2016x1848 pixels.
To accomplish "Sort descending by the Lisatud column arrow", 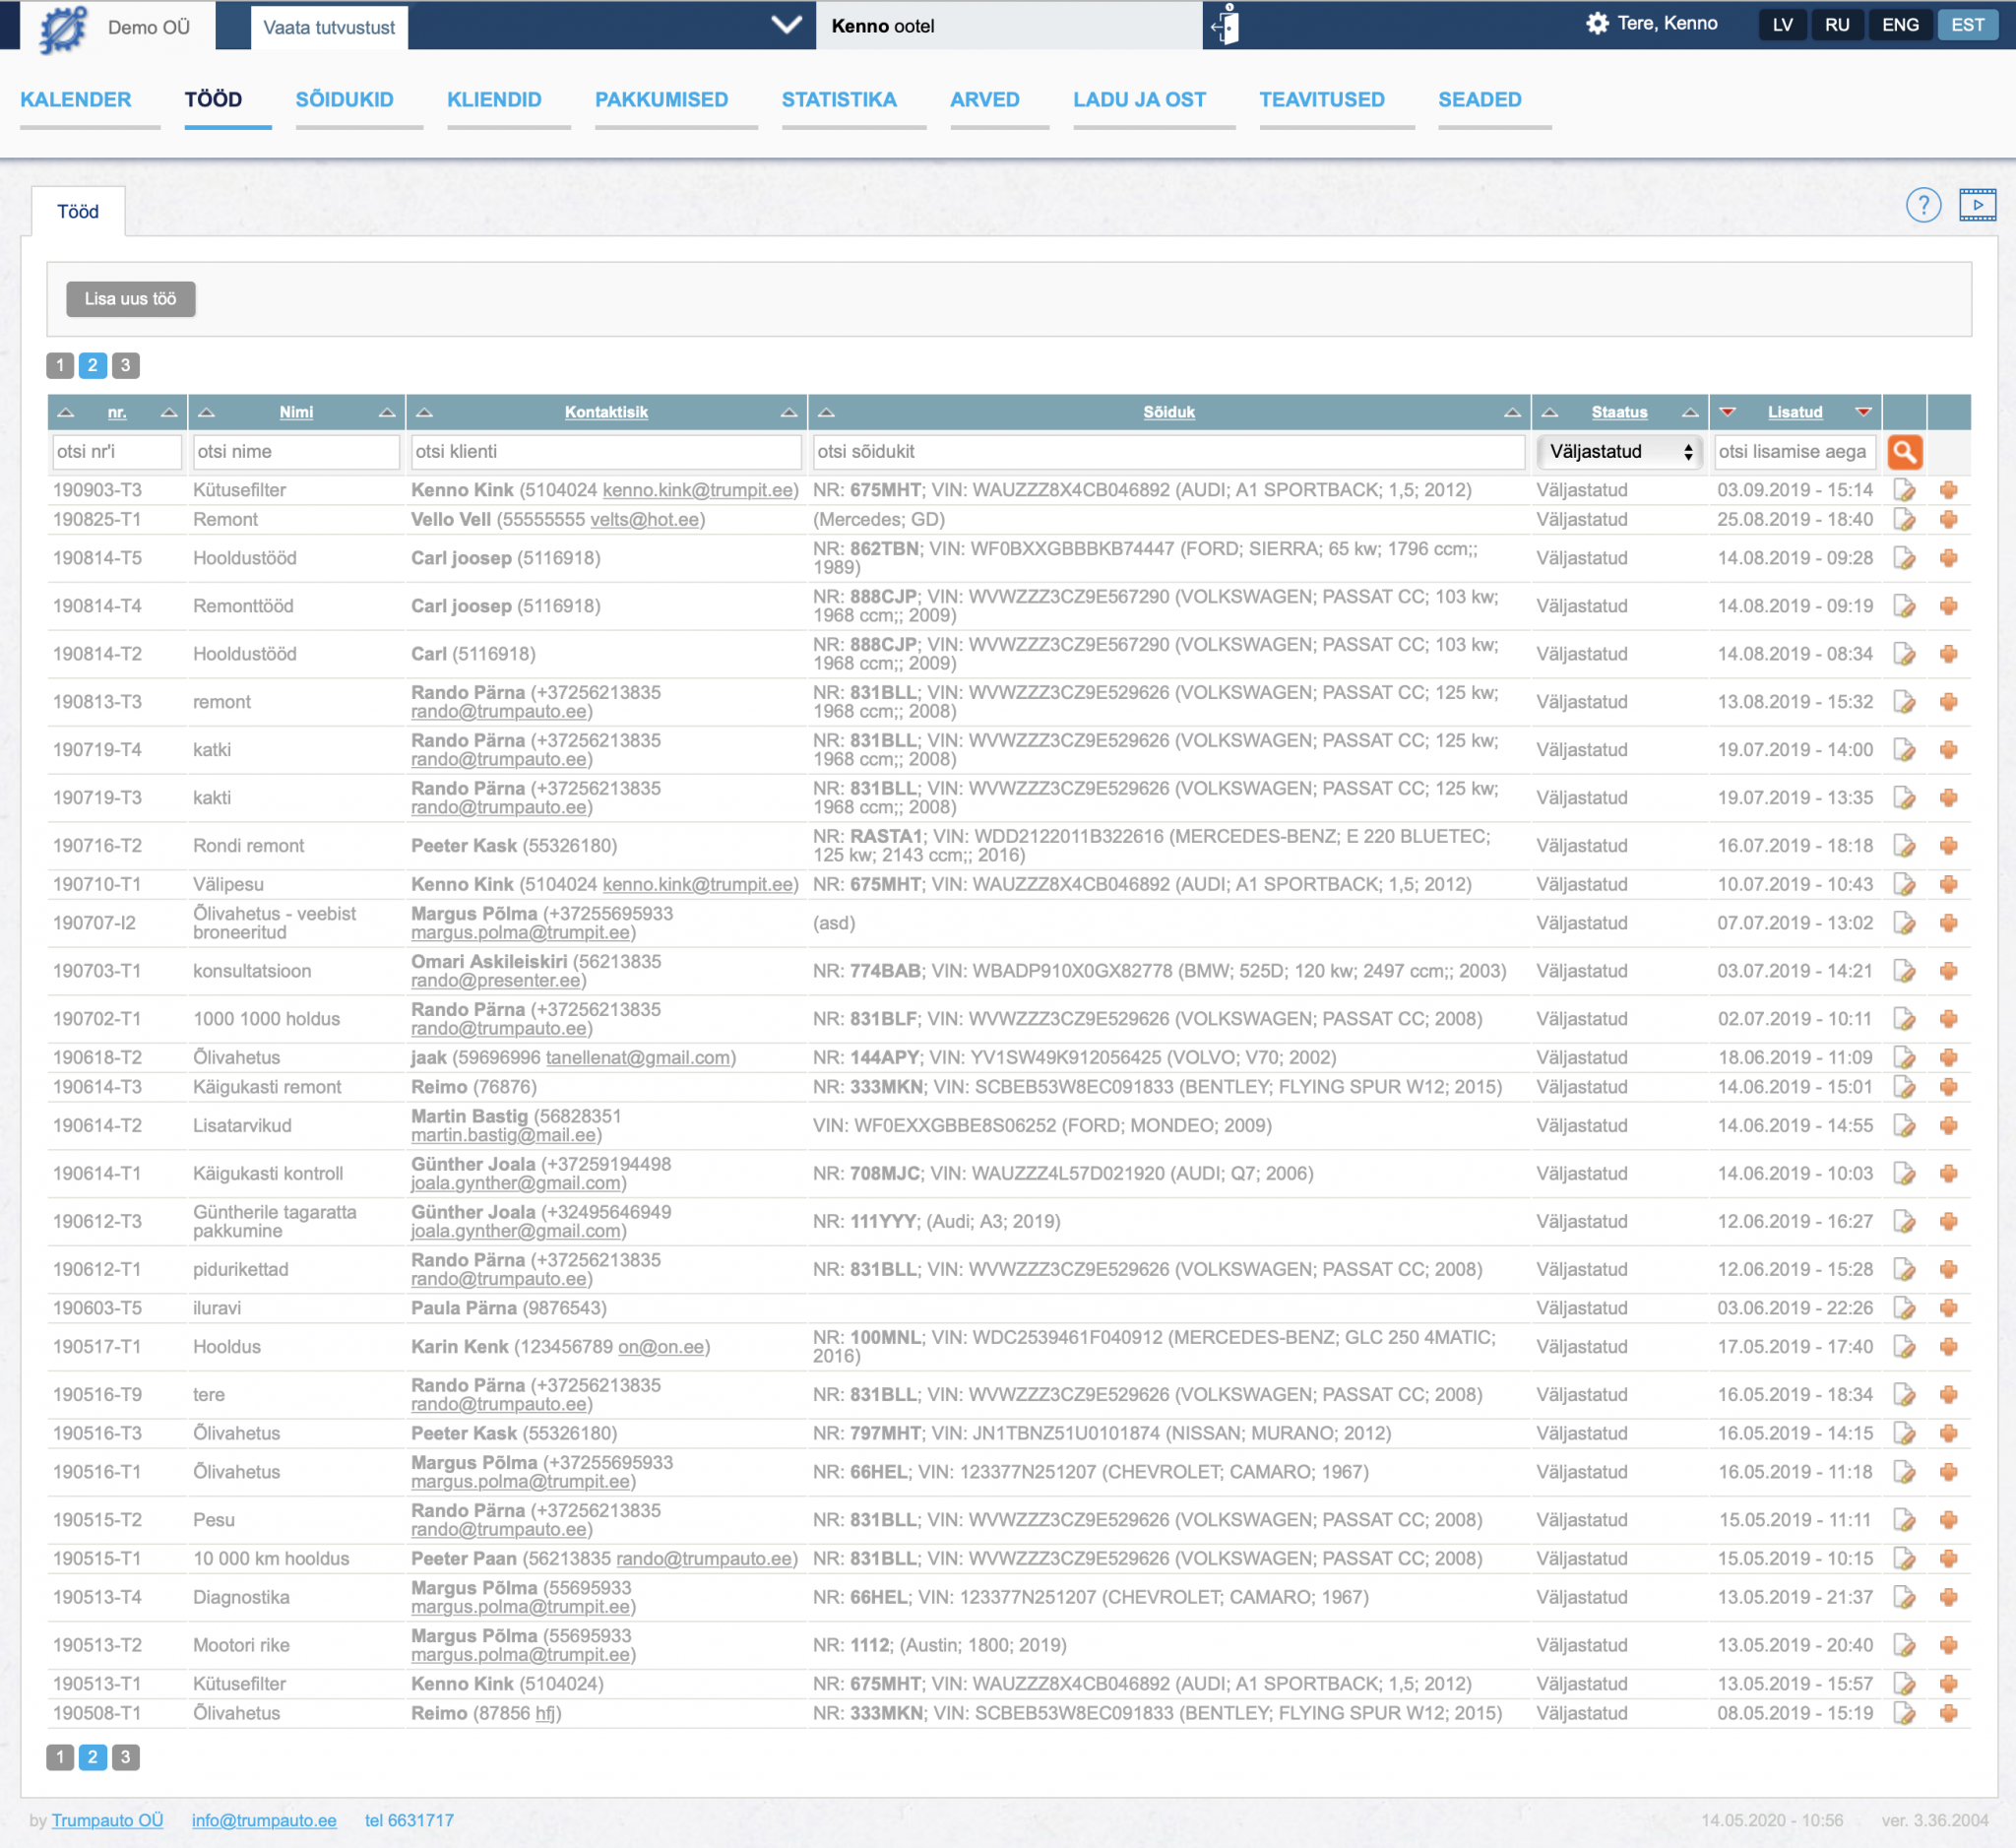I will click(1862, 412).
